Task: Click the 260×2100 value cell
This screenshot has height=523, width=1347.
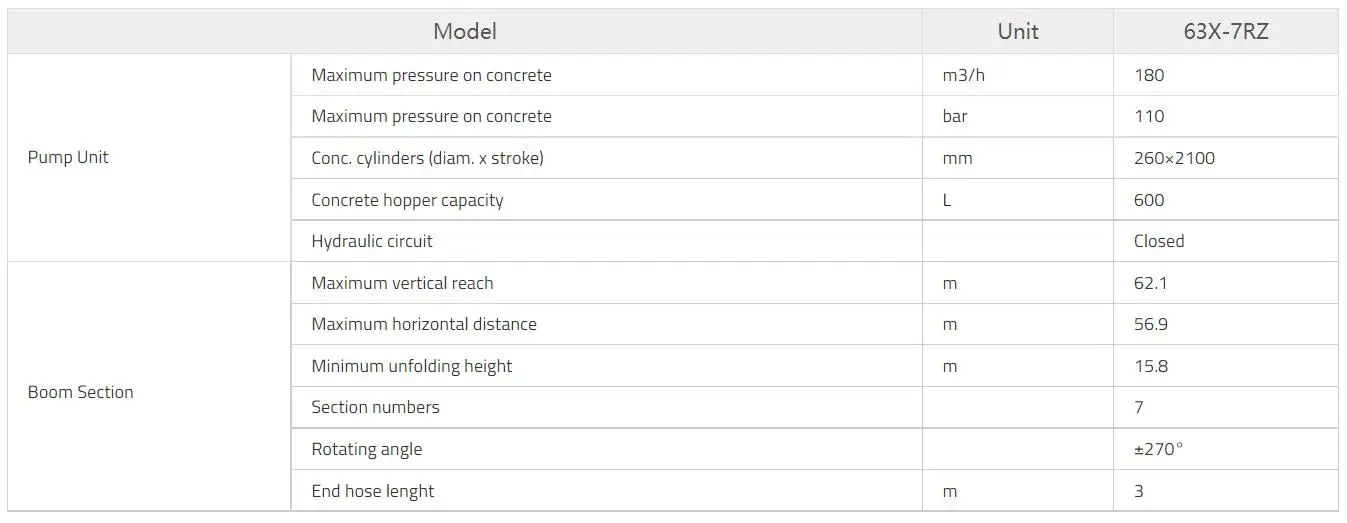Action: [1174, 158]
